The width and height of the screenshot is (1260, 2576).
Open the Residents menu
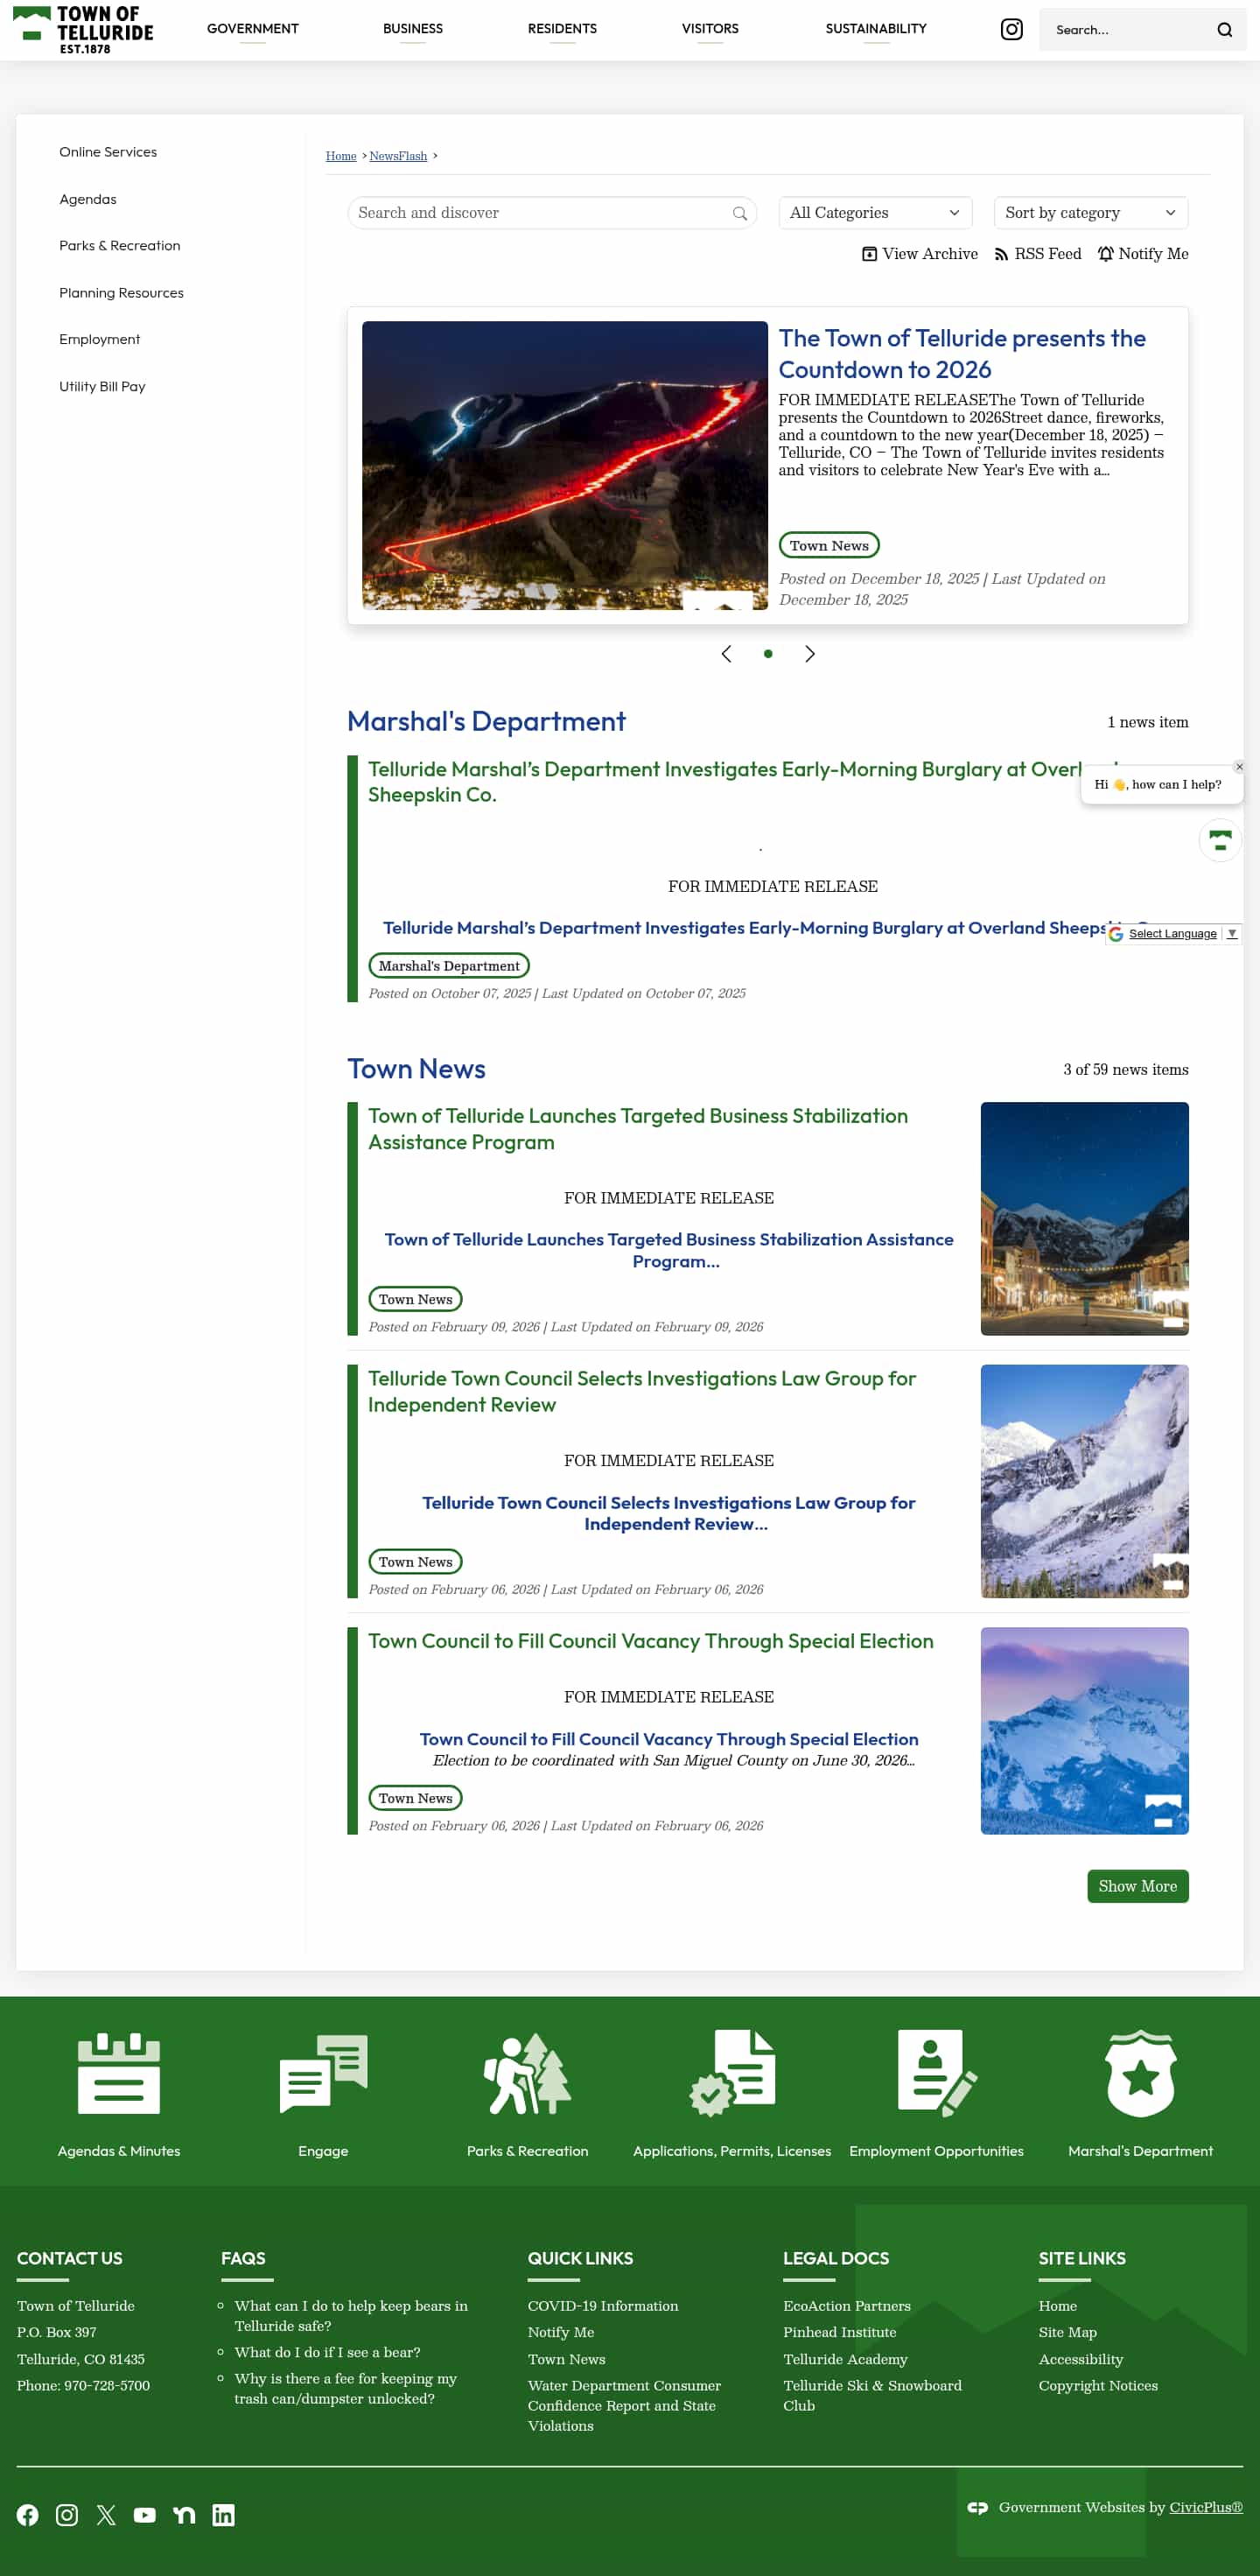(562, 29)
